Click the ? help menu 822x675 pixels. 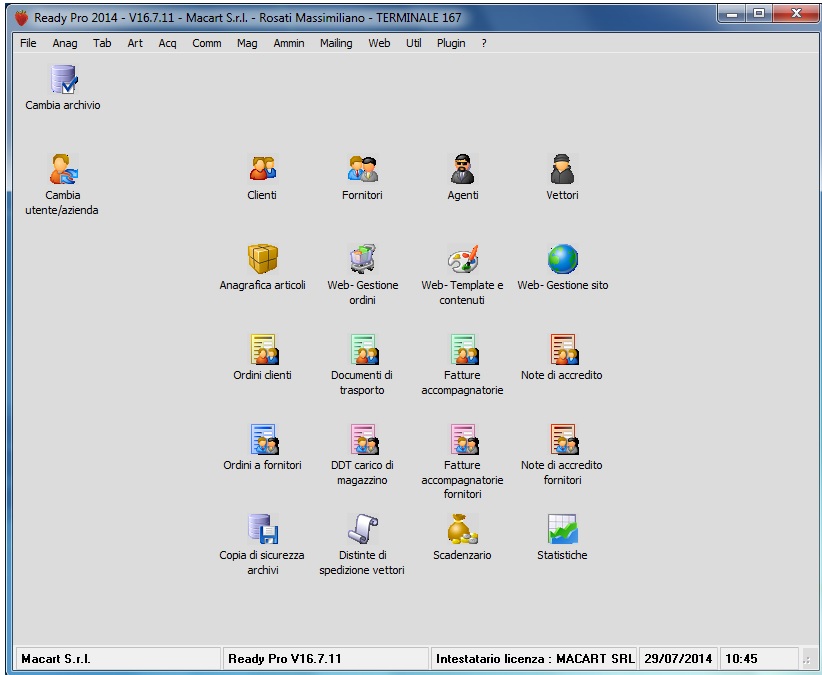[x=484, y=44]
